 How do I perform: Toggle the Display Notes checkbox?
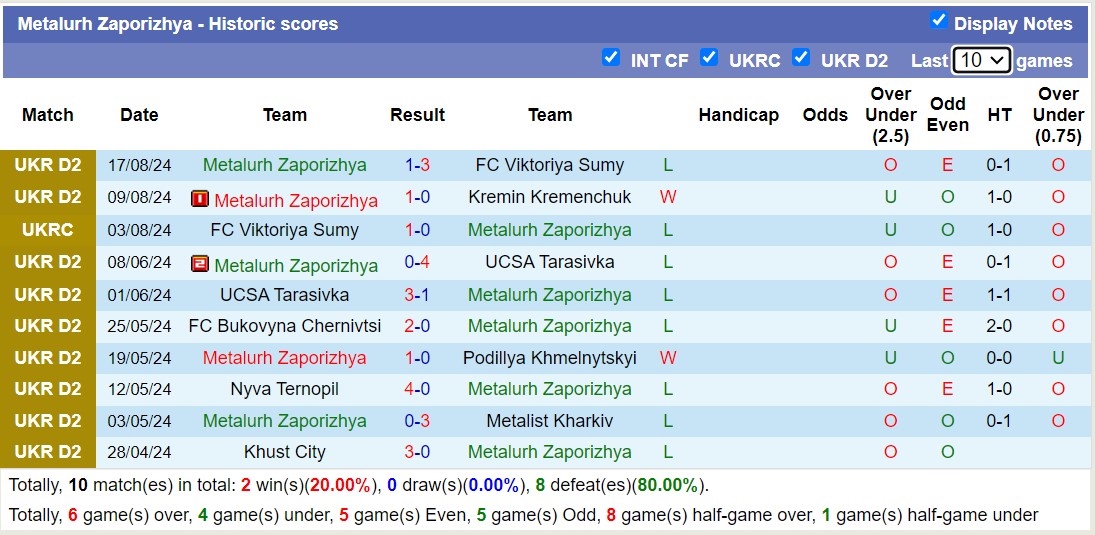tap(938, 21)
